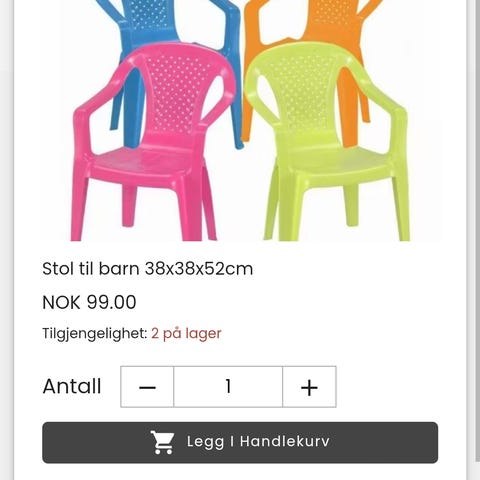Add item with Legg I Handlekurv button
This screenshot has height=480, width=480.
click(x=240, y=442)
